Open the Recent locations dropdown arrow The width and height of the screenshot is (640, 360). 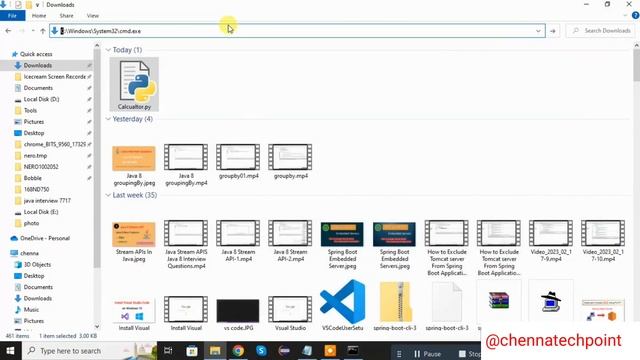pos(33,31)
